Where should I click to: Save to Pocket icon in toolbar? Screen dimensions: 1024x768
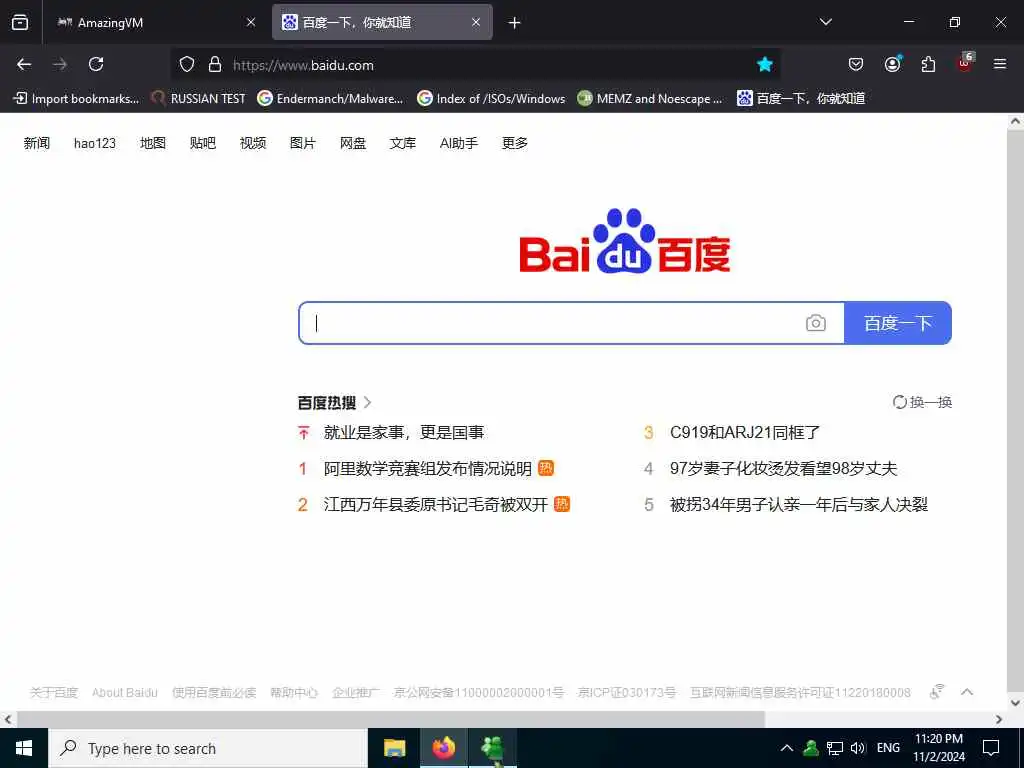click(856, 64)
